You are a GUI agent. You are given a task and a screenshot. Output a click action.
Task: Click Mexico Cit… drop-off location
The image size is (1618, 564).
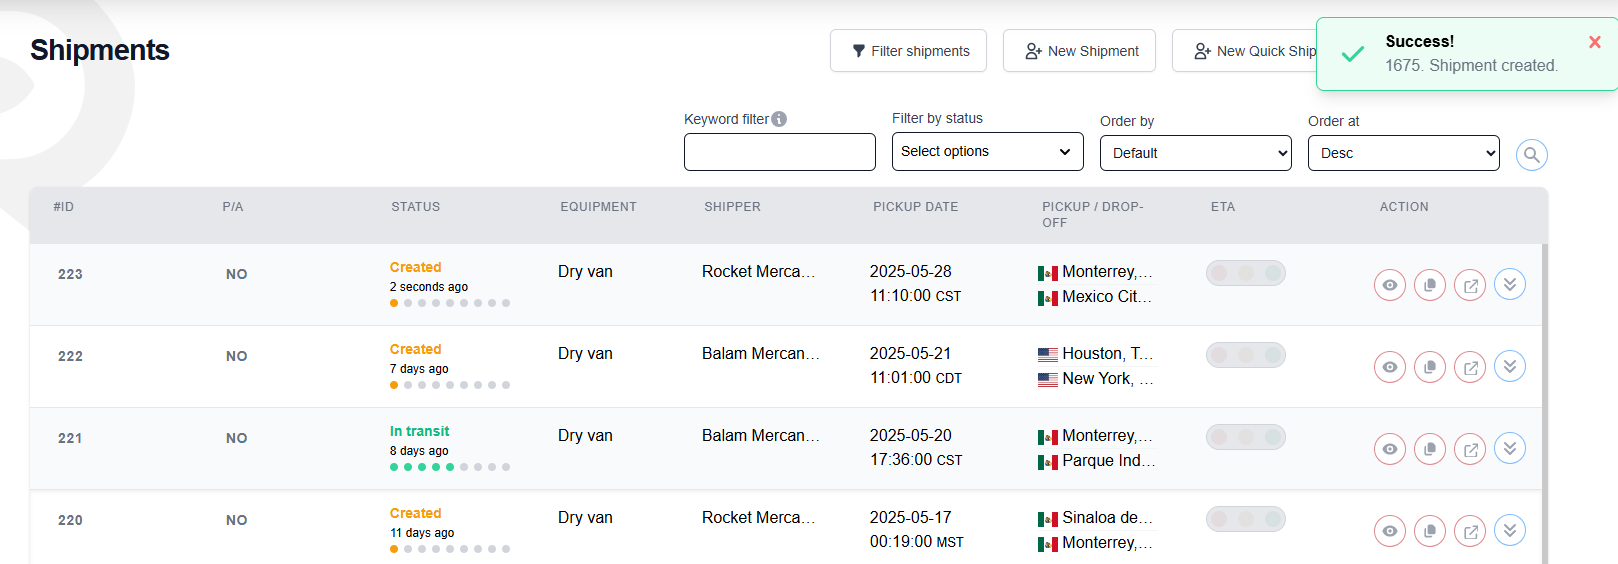coord(1107,297)
